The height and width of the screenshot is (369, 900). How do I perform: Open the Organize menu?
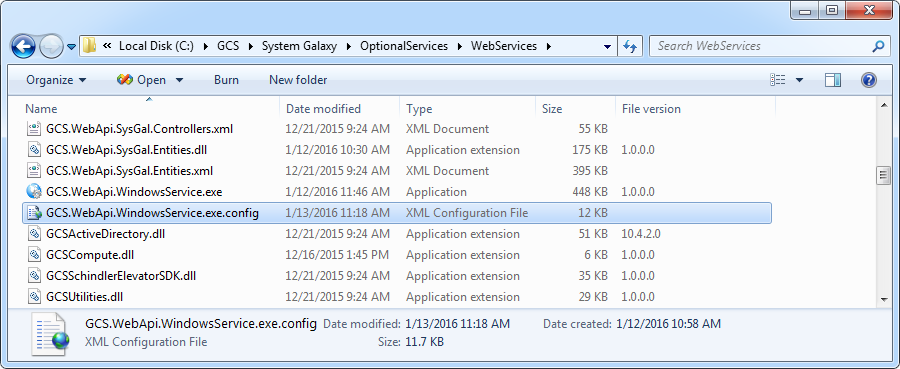pos(56,80)
